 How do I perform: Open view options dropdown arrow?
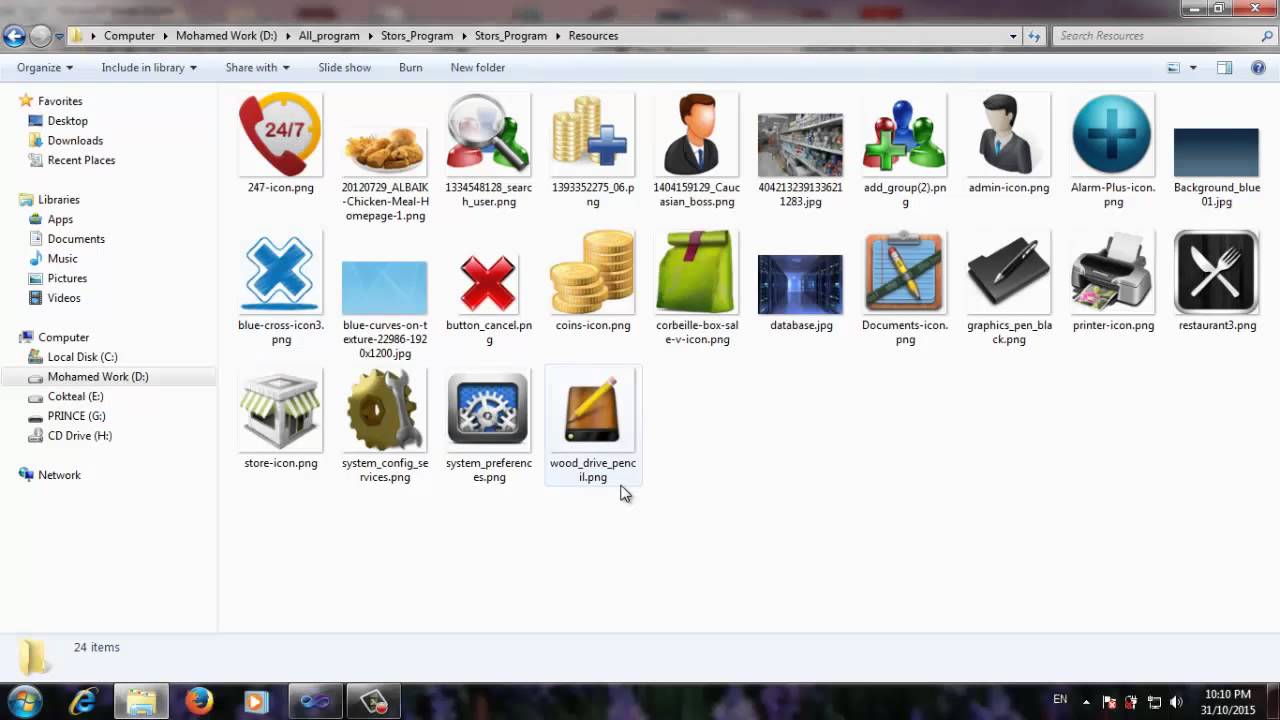(x=1193, y=68)
